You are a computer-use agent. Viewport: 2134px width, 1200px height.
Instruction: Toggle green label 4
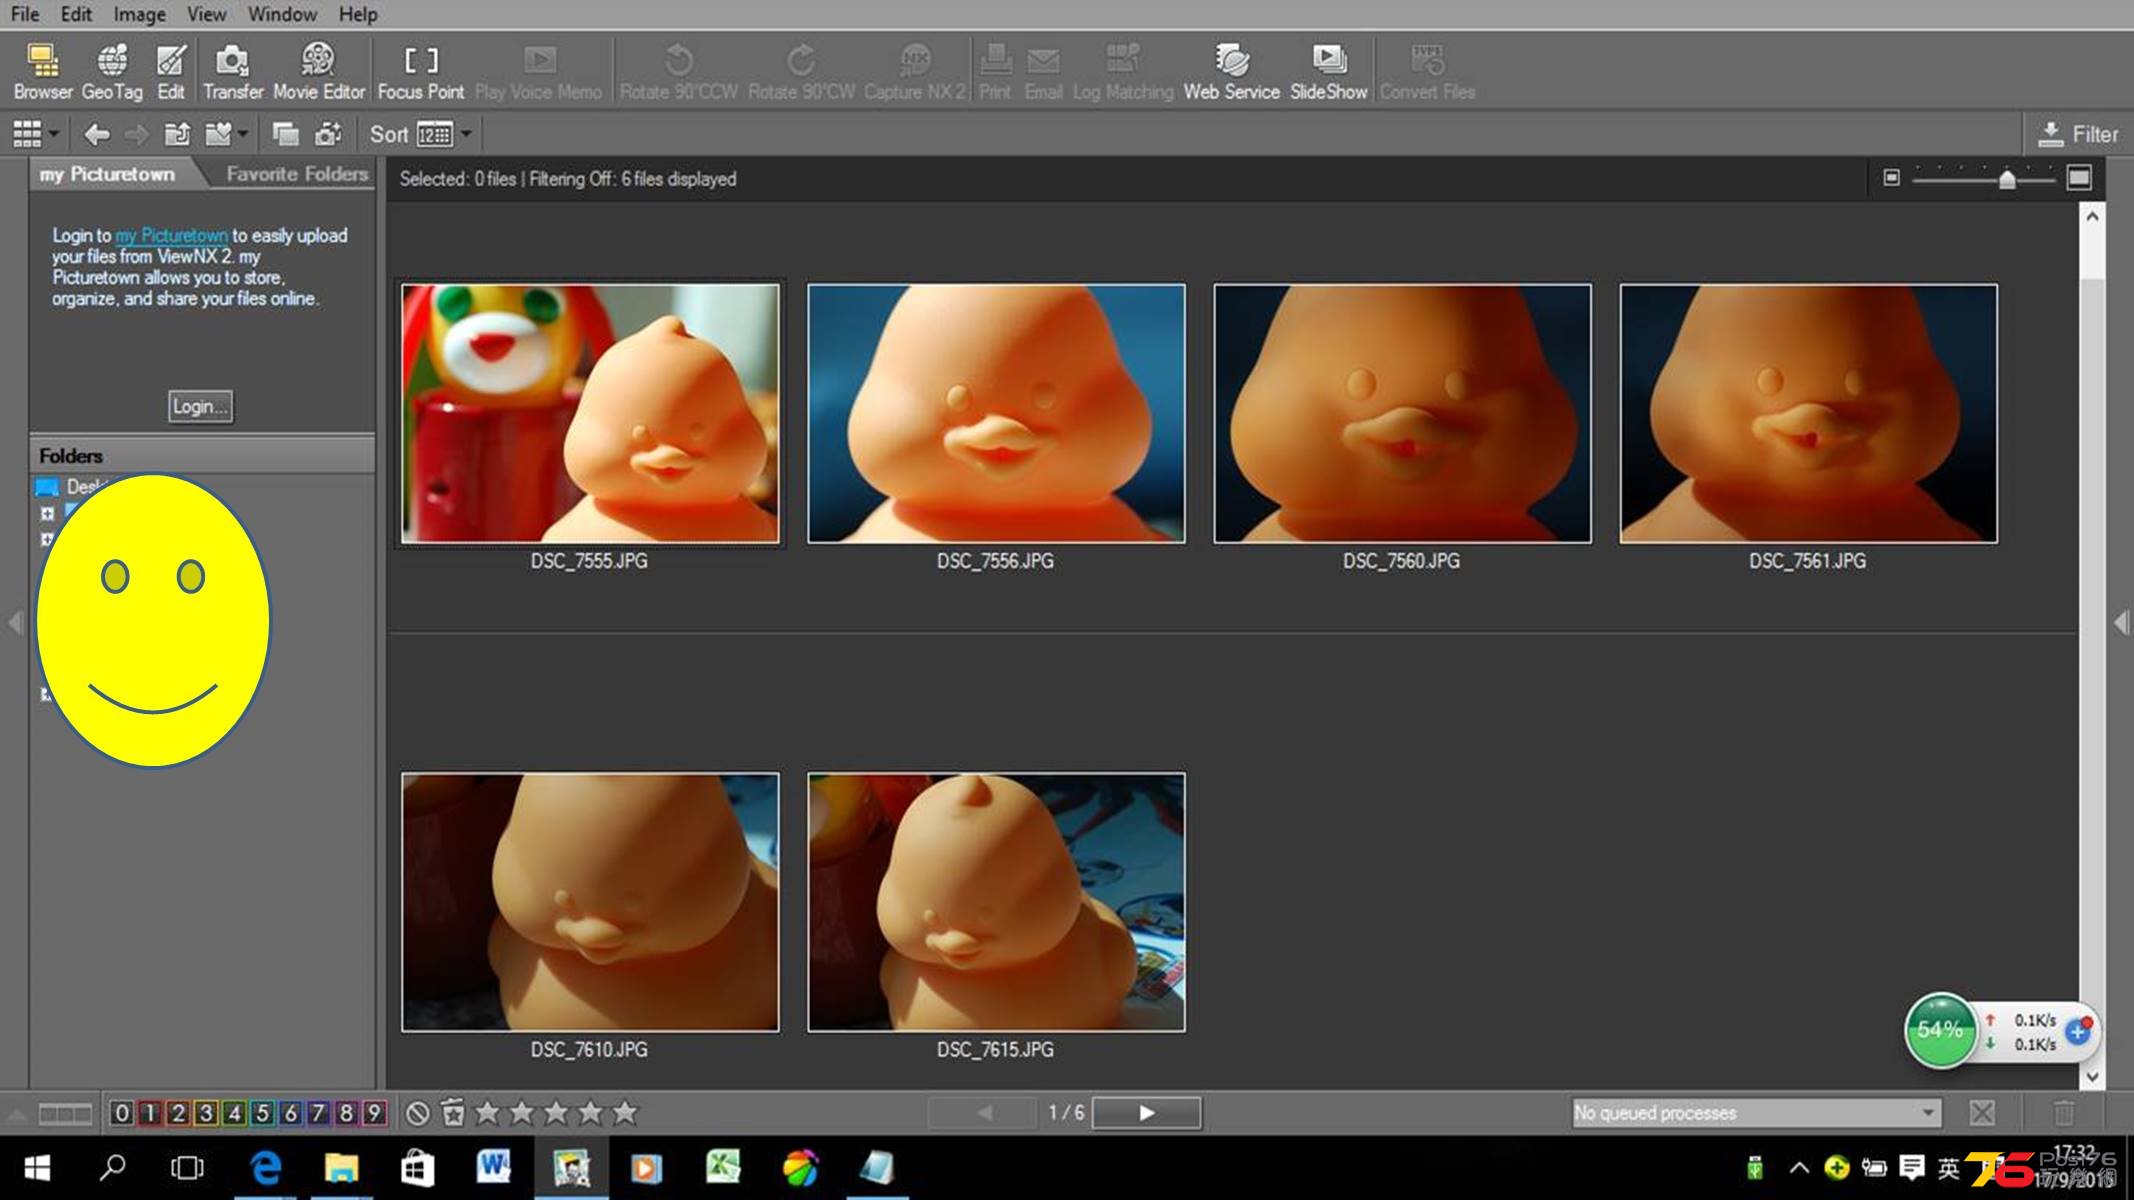pos(234,1113)
